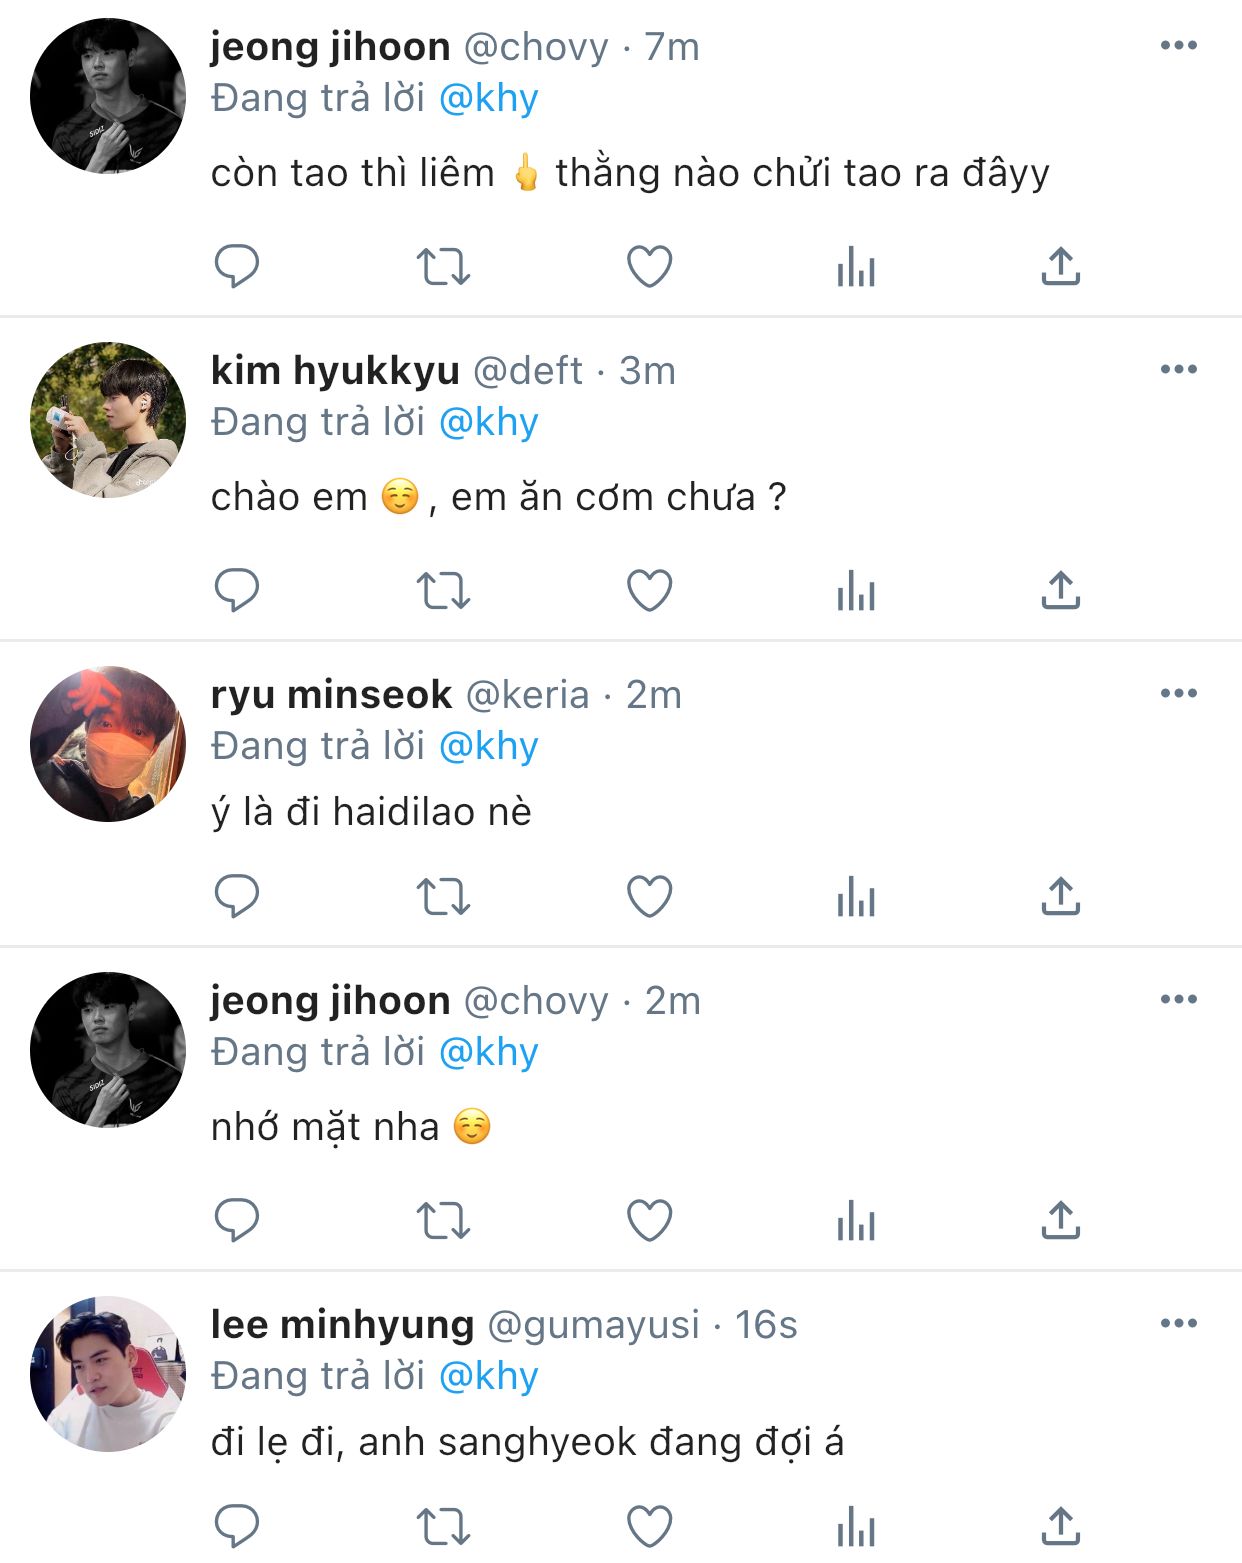
Task: Open lee minhyung's display name
Action: click(x=342, y=1325)
